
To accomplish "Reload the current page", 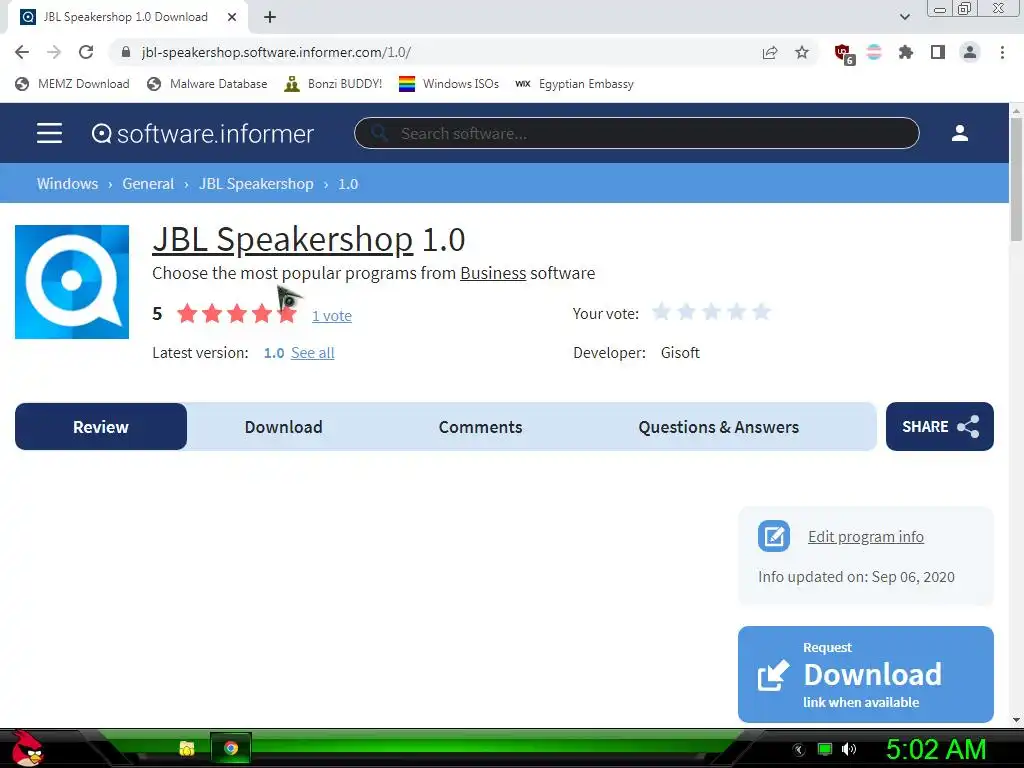I will 86,52.
